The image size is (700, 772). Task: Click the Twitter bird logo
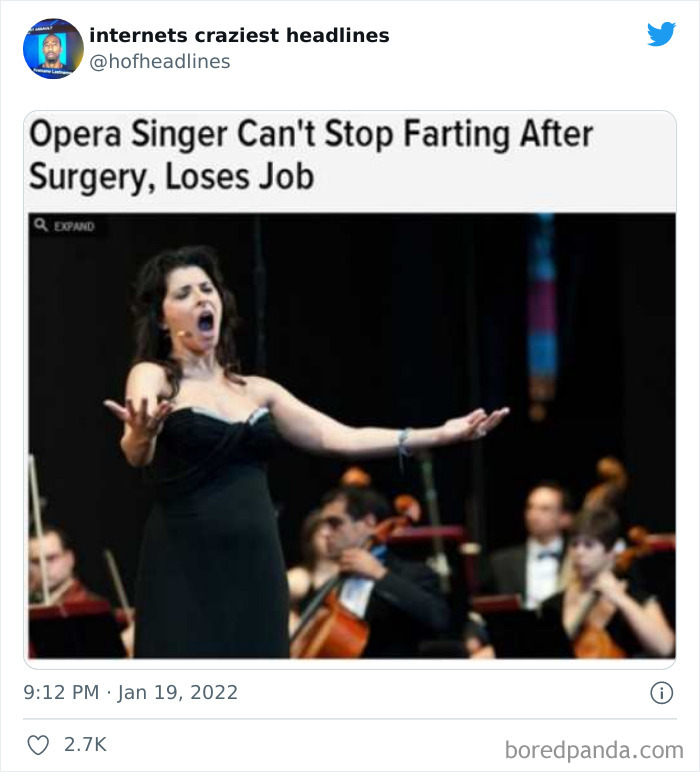point(661,34)
